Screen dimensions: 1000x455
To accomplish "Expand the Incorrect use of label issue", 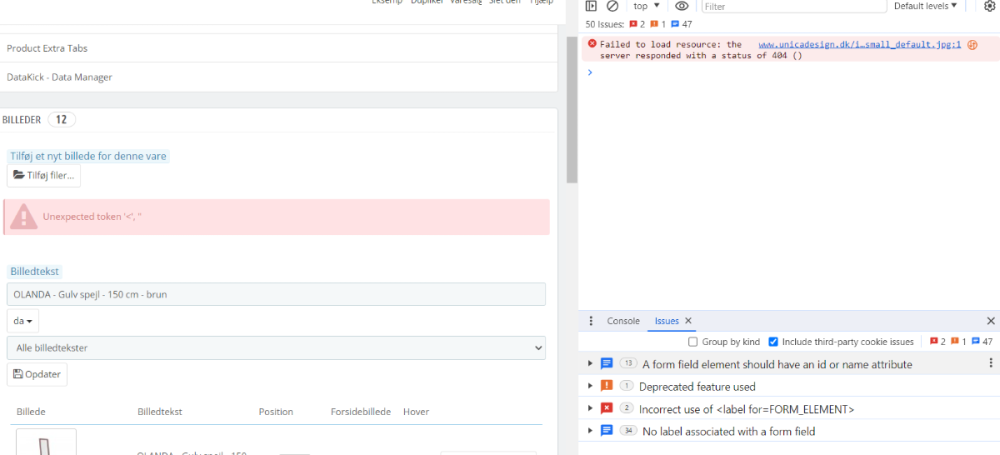I will [x=591, y=409].
